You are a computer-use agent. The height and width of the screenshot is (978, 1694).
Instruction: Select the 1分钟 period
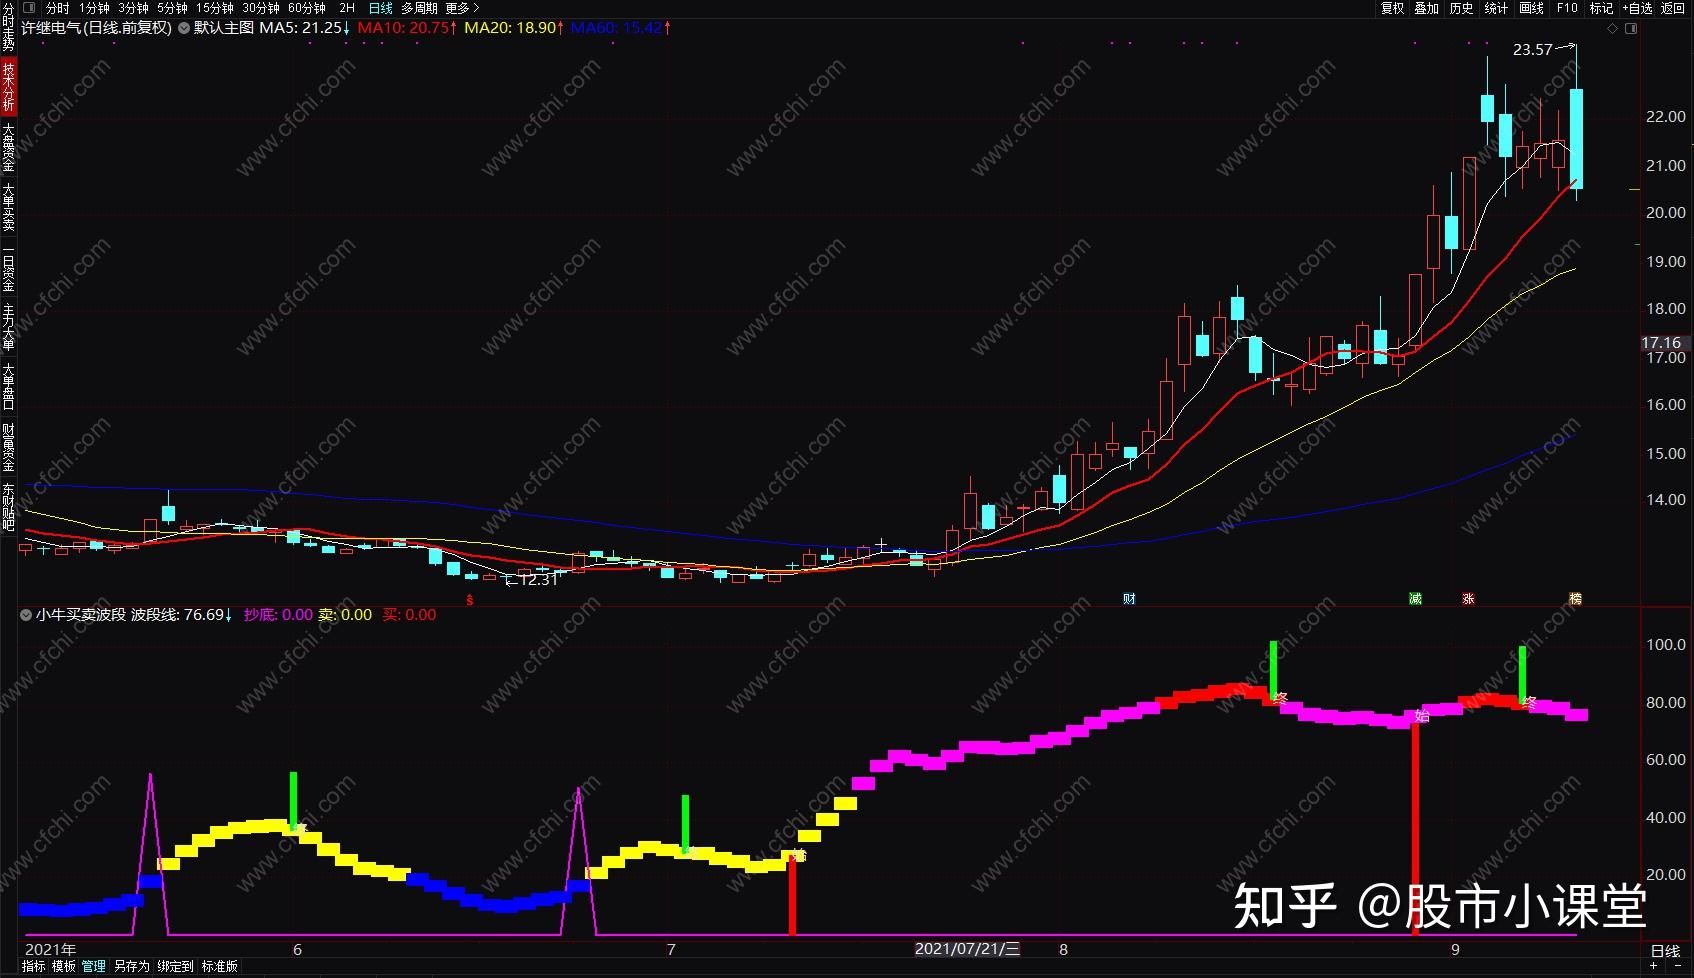coord(94,8)
